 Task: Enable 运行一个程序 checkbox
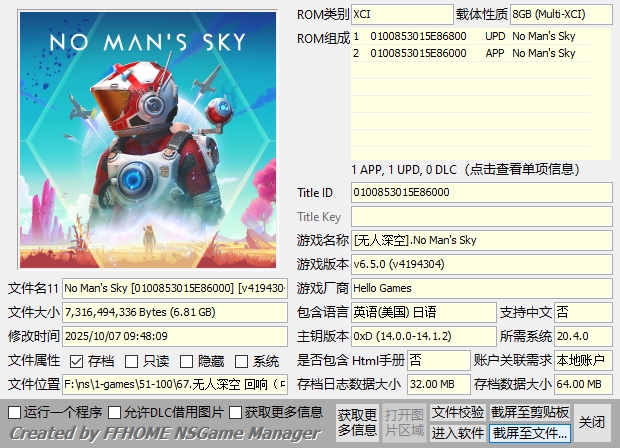click(x=15, y=412)
